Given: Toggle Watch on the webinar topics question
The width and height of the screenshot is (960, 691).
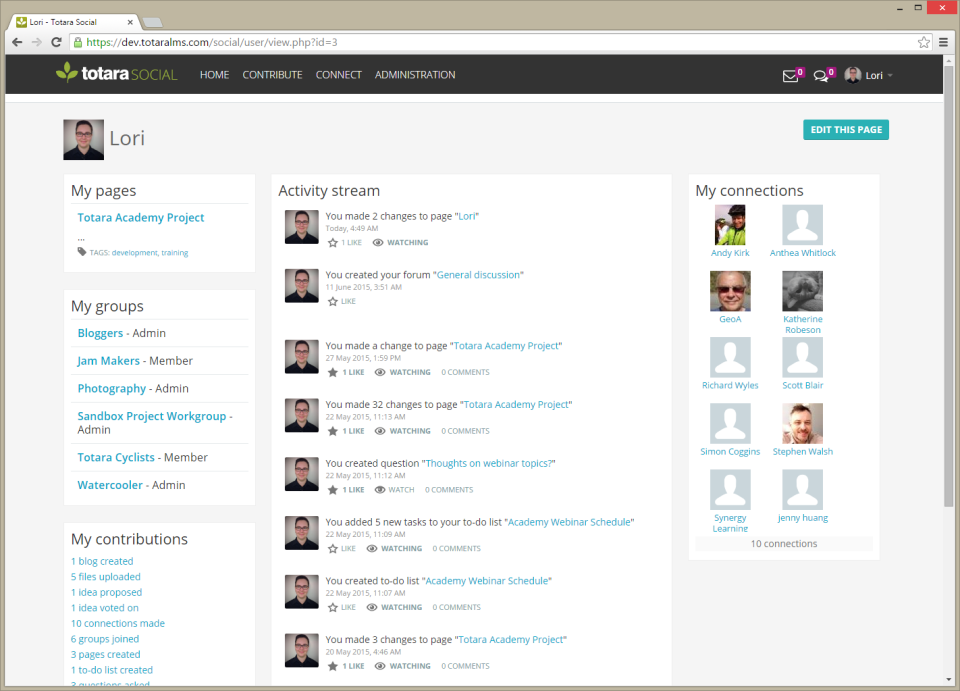Looking at the screenshot, I should (395, 490).
